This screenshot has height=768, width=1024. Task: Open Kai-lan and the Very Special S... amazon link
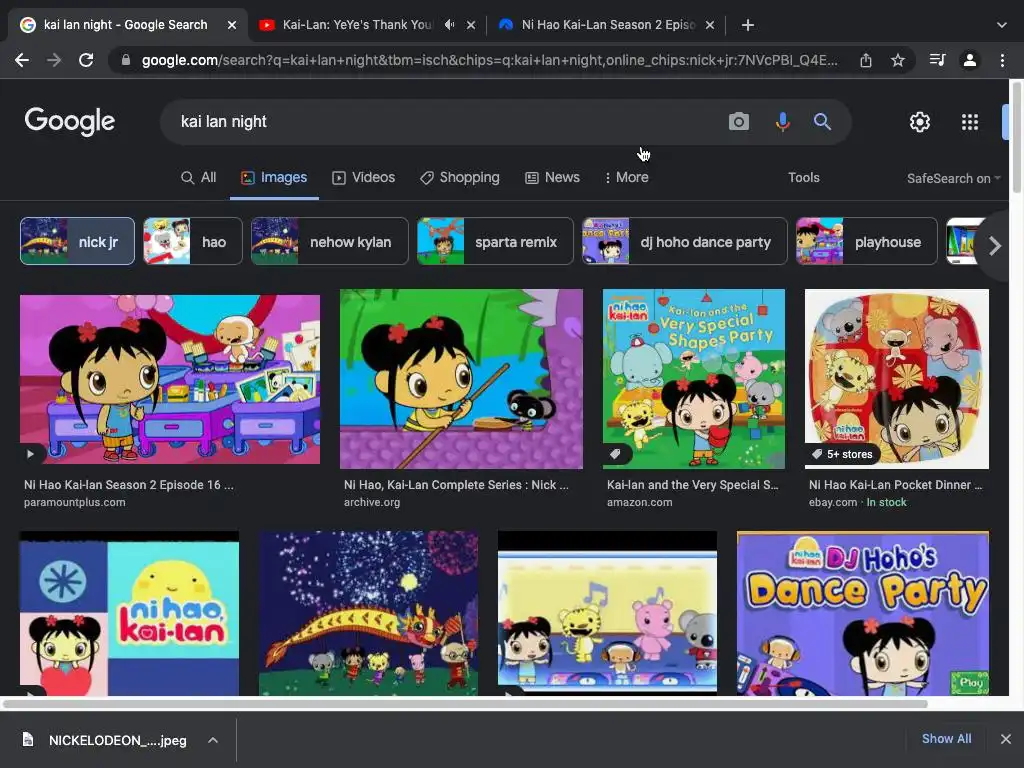(692, 485)
